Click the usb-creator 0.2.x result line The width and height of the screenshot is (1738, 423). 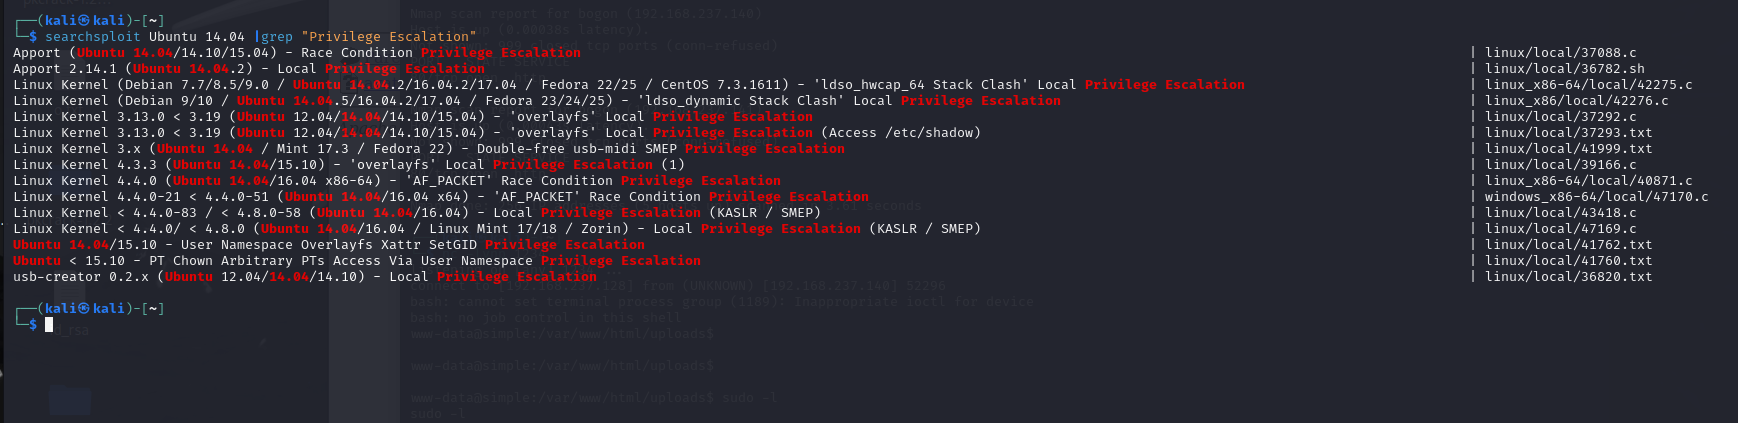coord(305,276)
